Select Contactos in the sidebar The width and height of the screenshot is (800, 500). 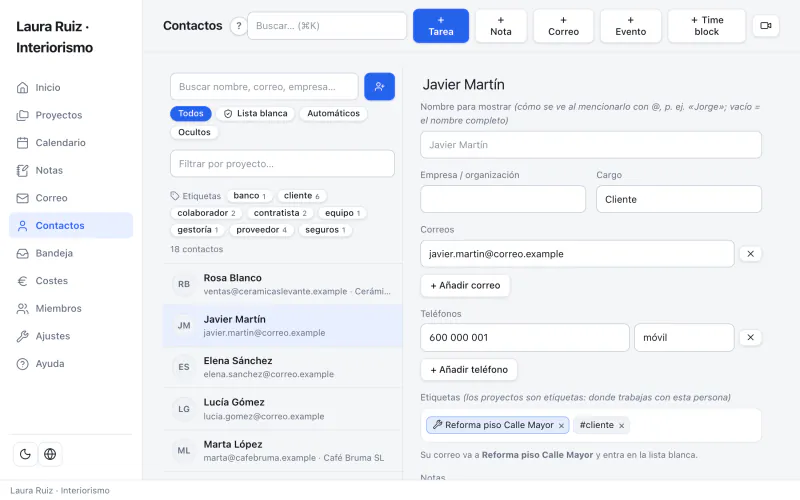(x=71, y=226)
